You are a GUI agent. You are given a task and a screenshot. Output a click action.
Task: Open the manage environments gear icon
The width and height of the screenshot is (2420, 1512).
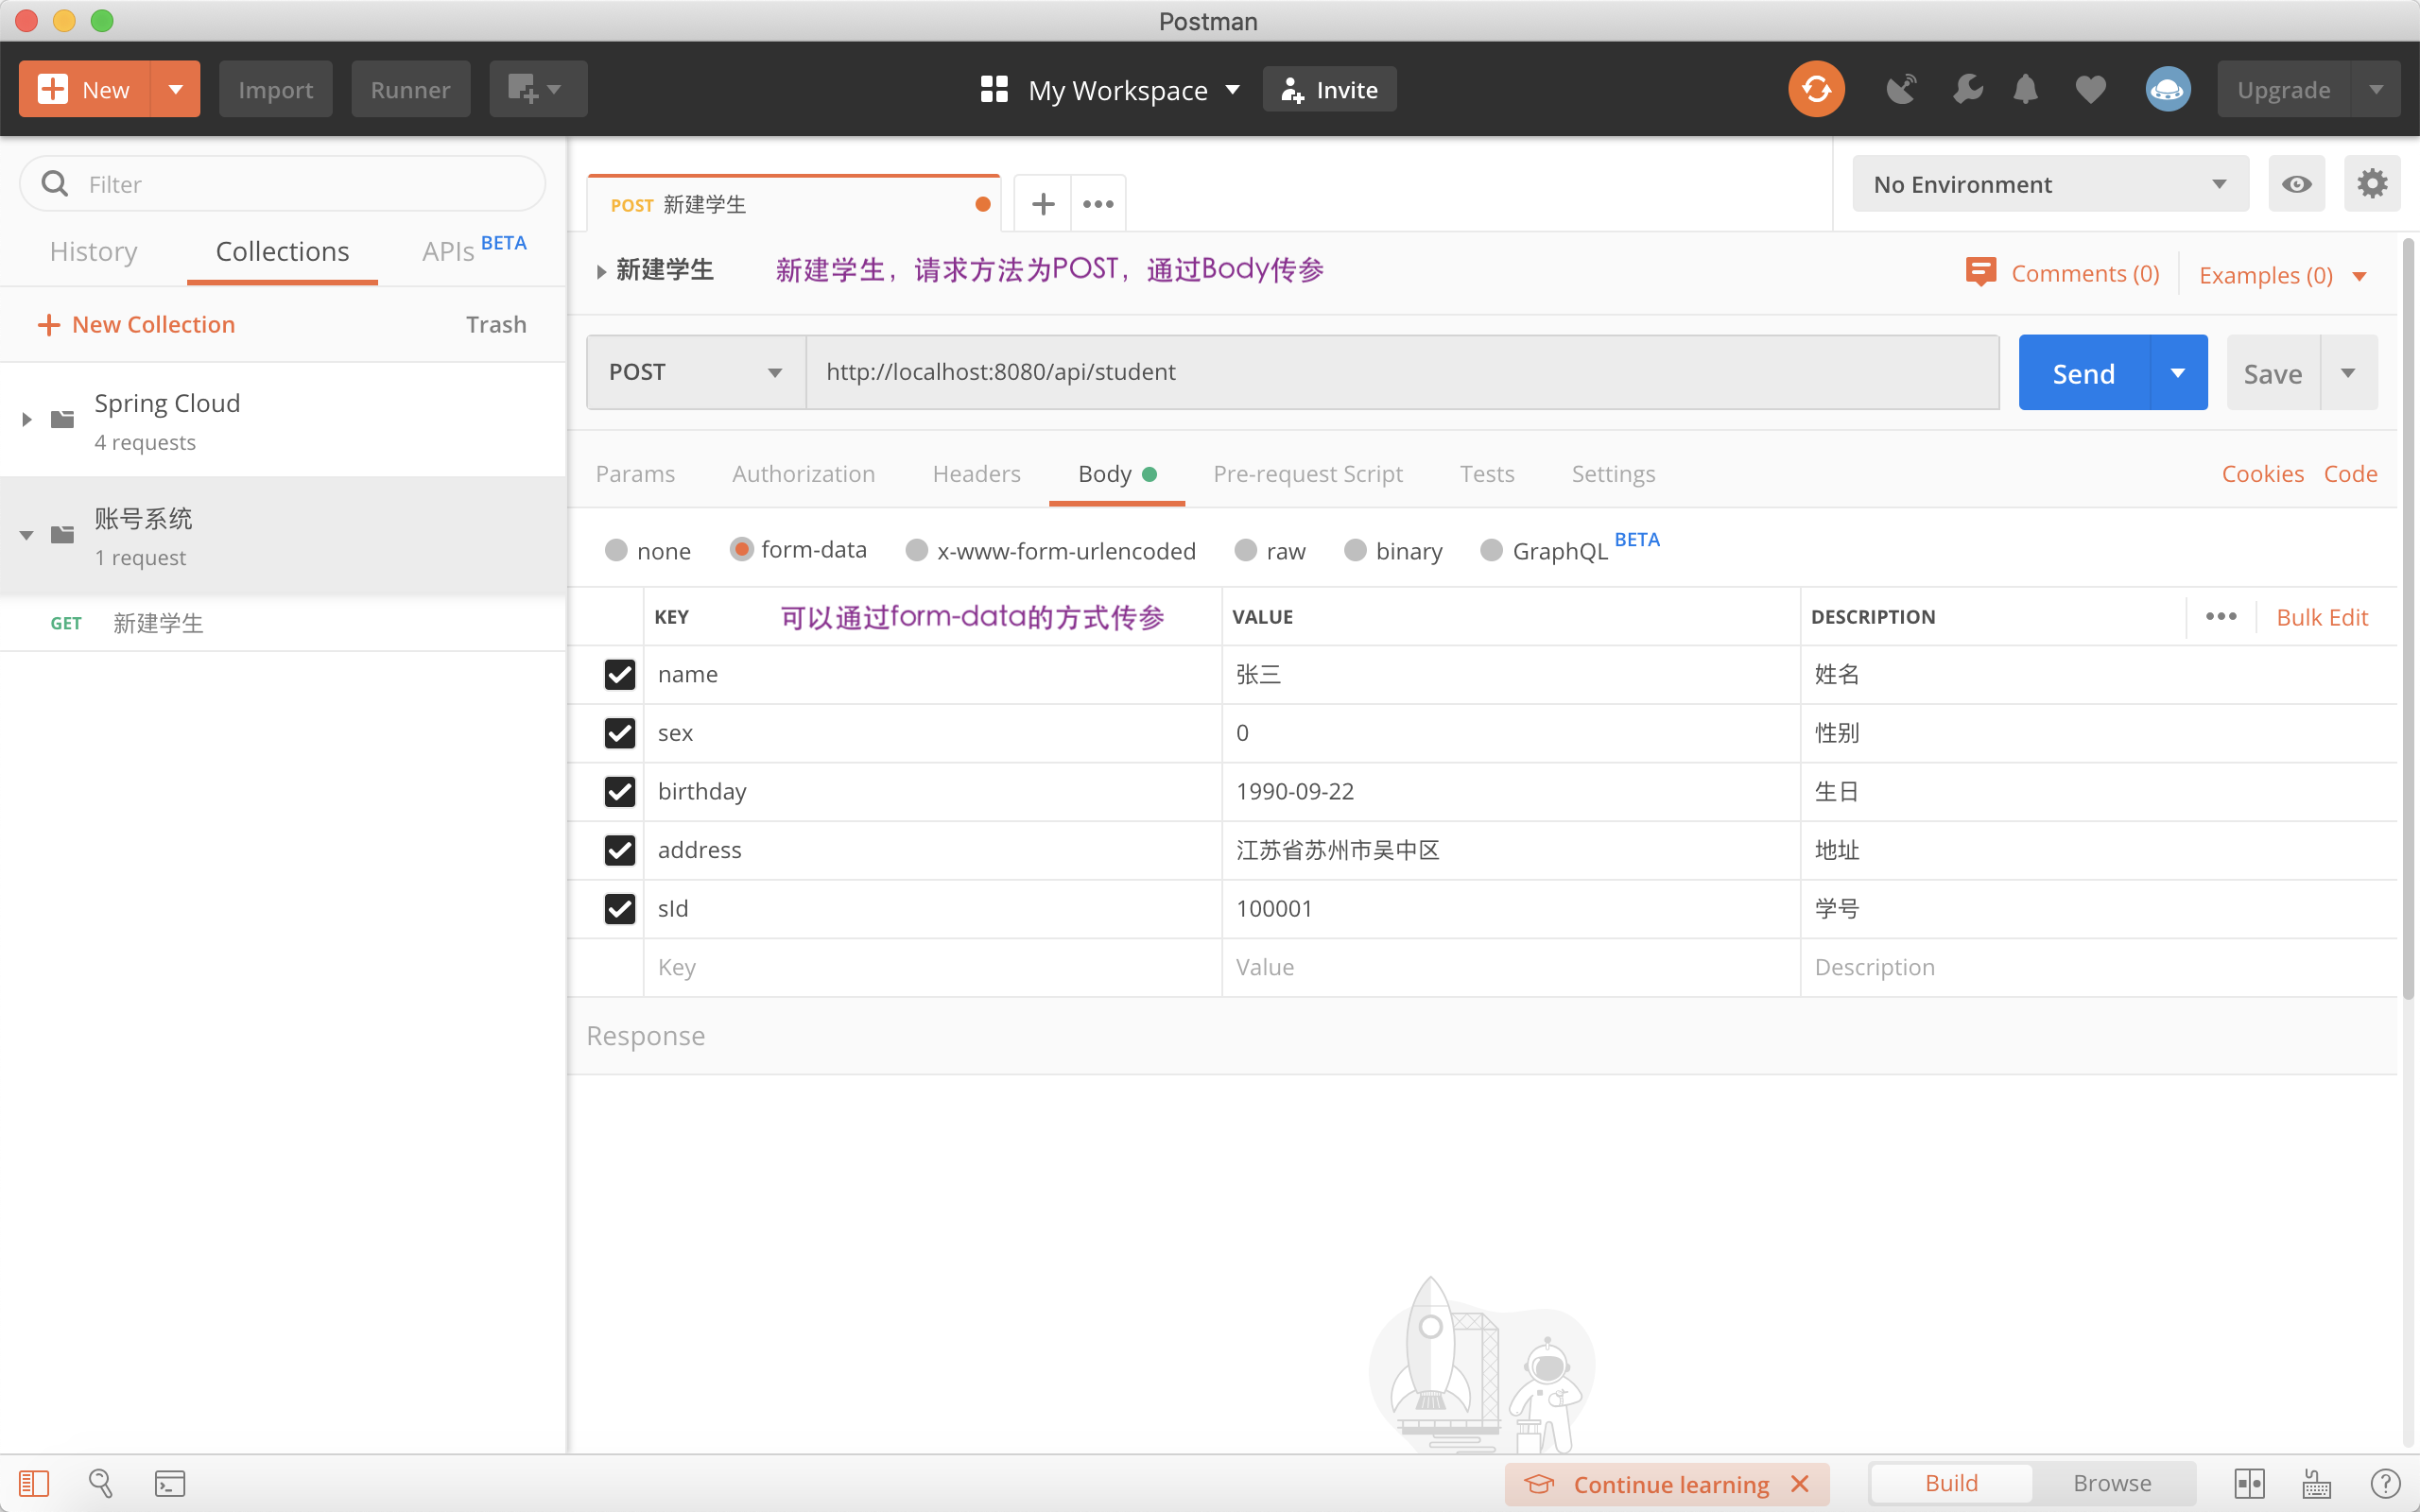pos(2372,184)
